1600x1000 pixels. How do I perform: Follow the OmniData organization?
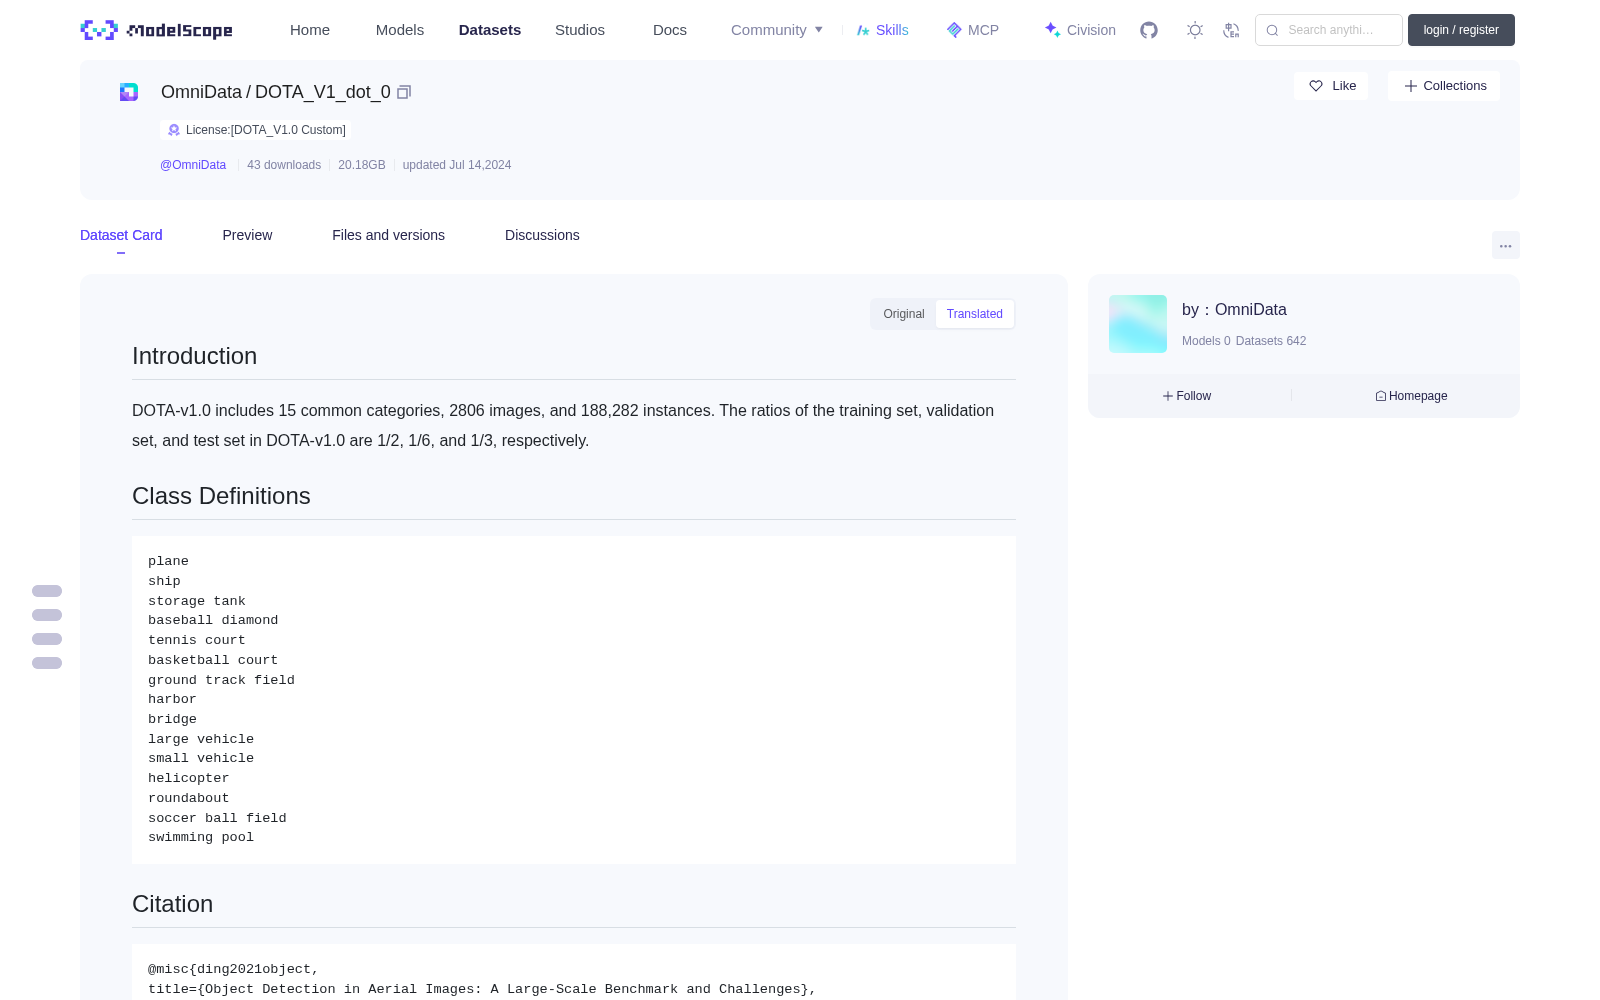[1187, 396]
